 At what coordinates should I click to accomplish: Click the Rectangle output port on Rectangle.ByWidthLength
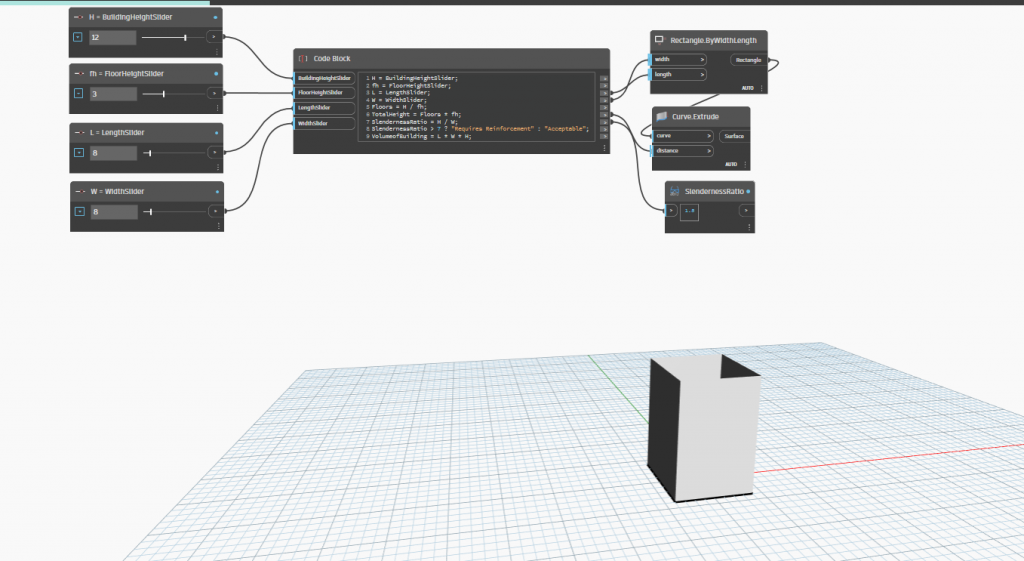[x=749, y=60]
